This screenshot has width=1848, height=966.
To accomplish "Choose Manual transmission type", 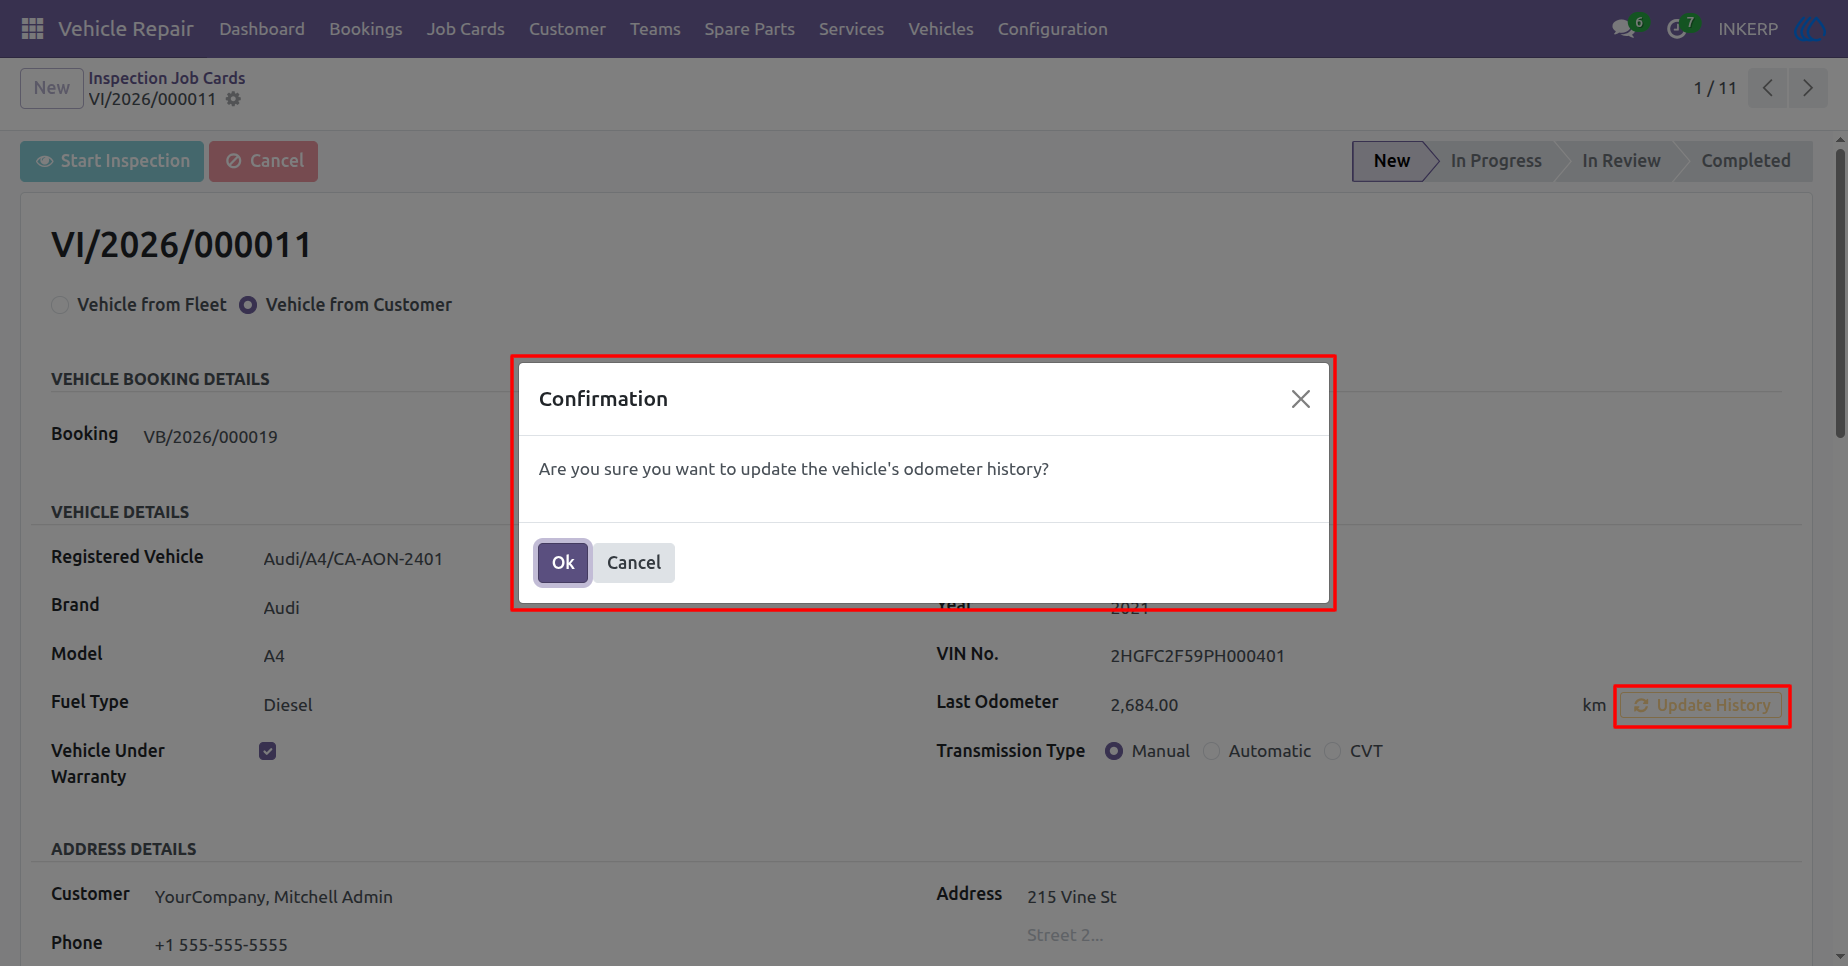I will coord(1114,751).
